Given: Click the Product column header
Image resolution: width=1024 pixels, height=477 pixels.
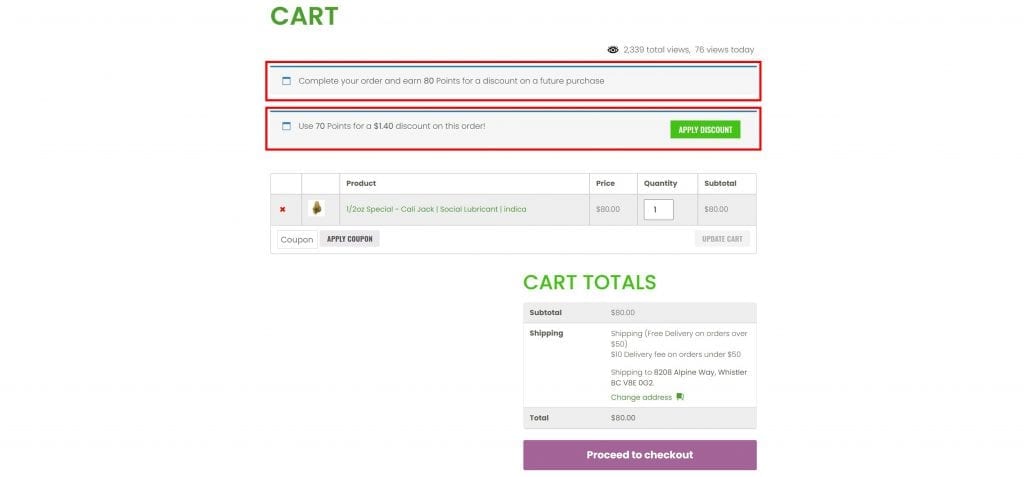Looking at the screenshot, I should (361, 183).
